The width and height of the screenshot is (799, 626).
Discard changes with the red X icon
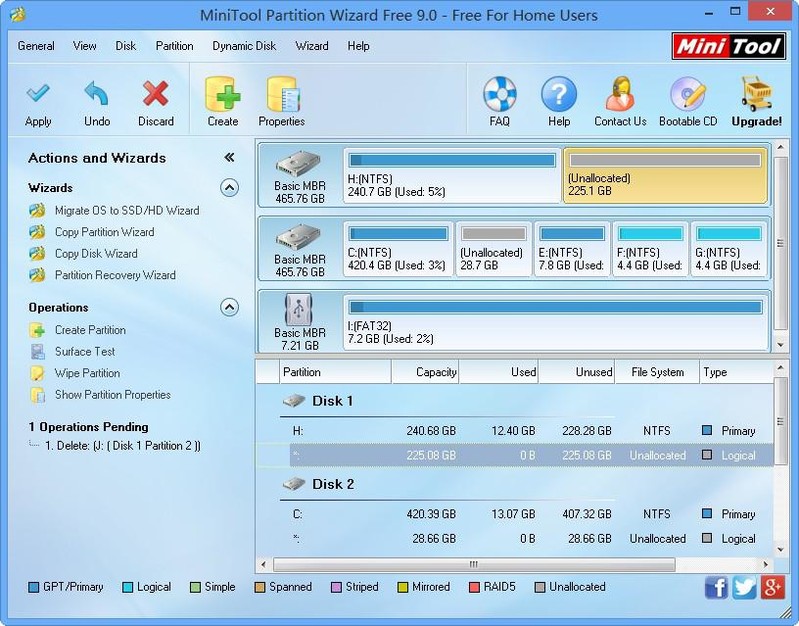tap(156, 95)
